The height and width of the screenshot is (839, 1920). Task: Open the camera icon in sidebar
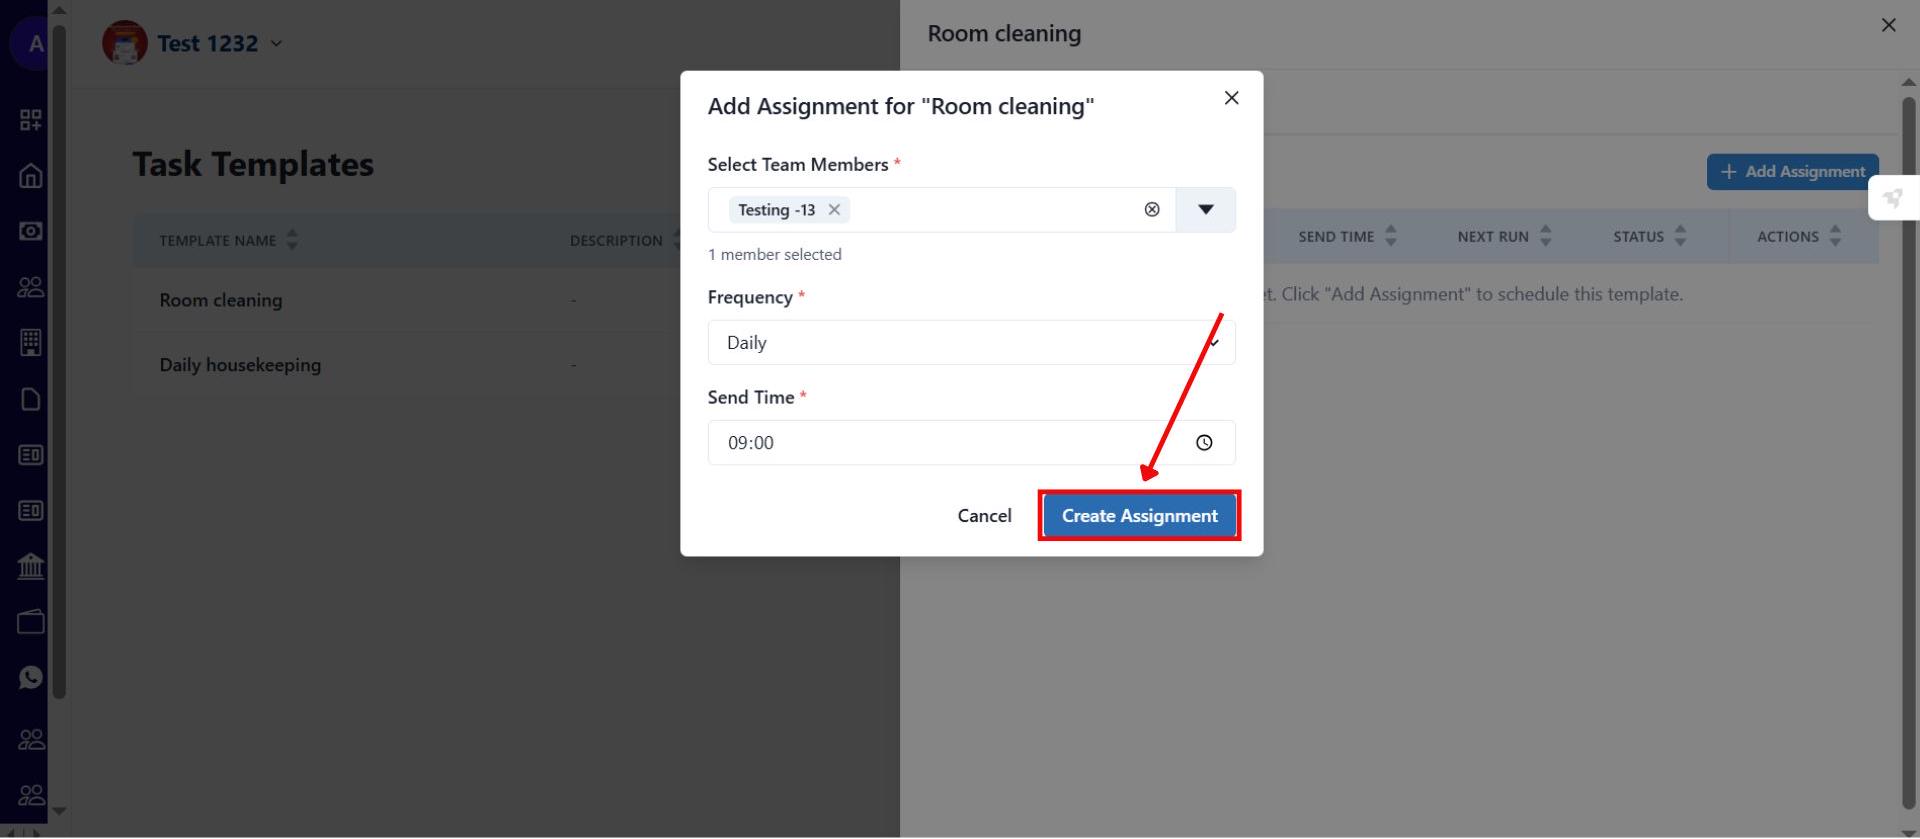point(31,231)
